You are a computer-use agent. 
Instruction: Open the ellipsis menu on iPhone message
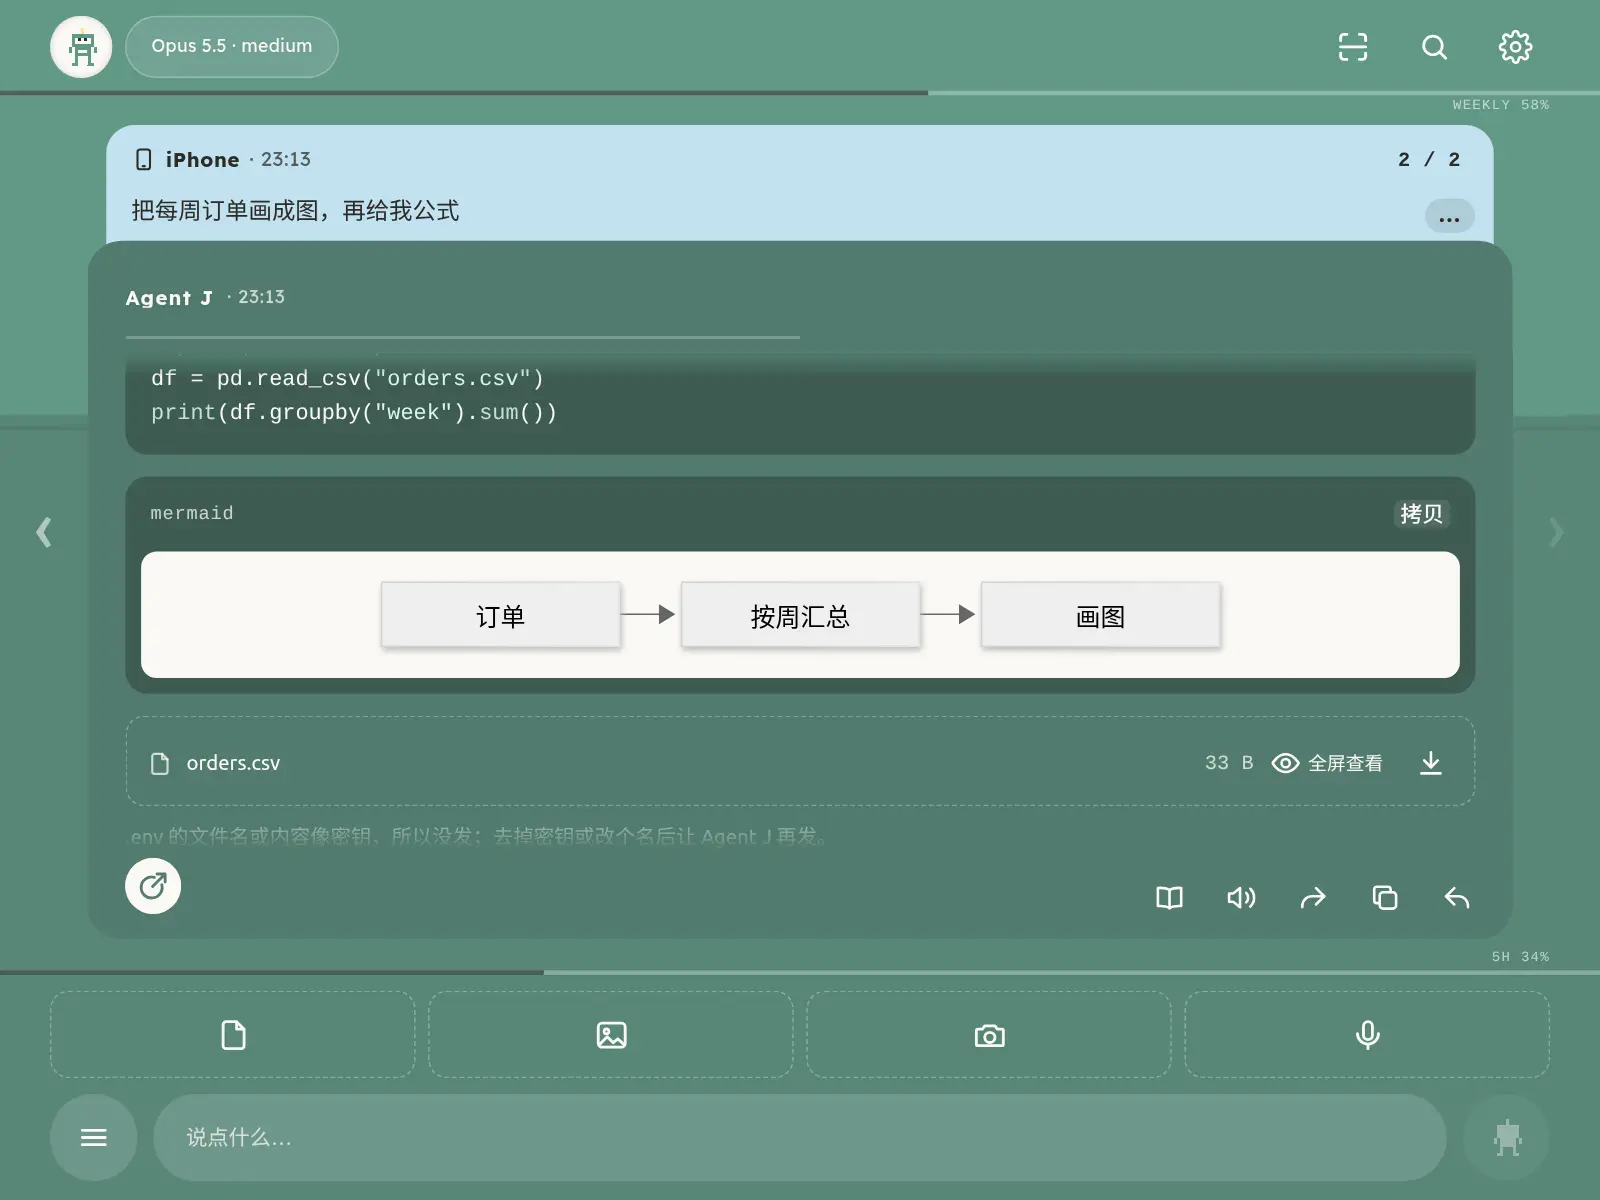1449,217
